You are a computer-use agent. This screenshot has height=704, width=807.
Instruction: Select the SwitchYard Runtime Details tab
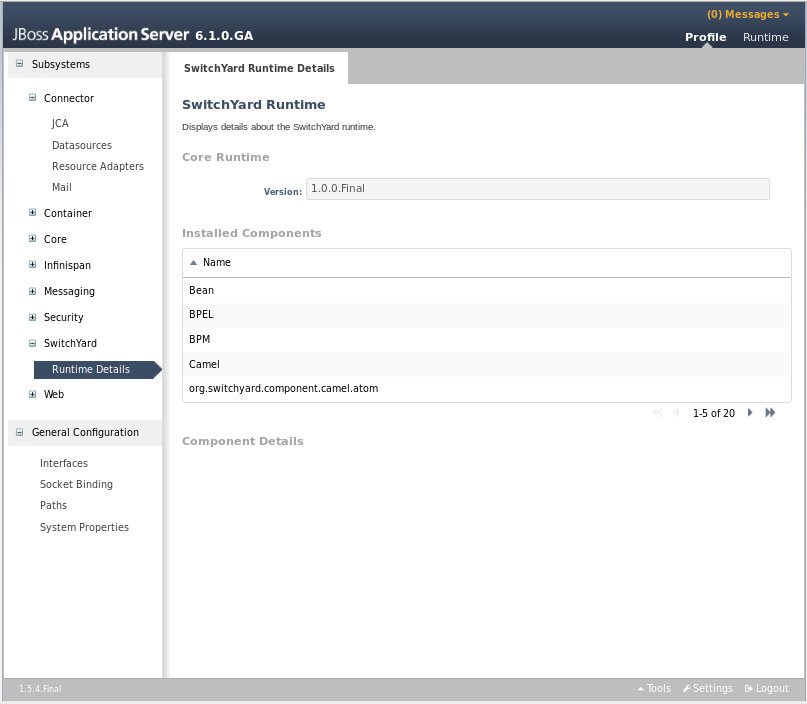[259, 68]
